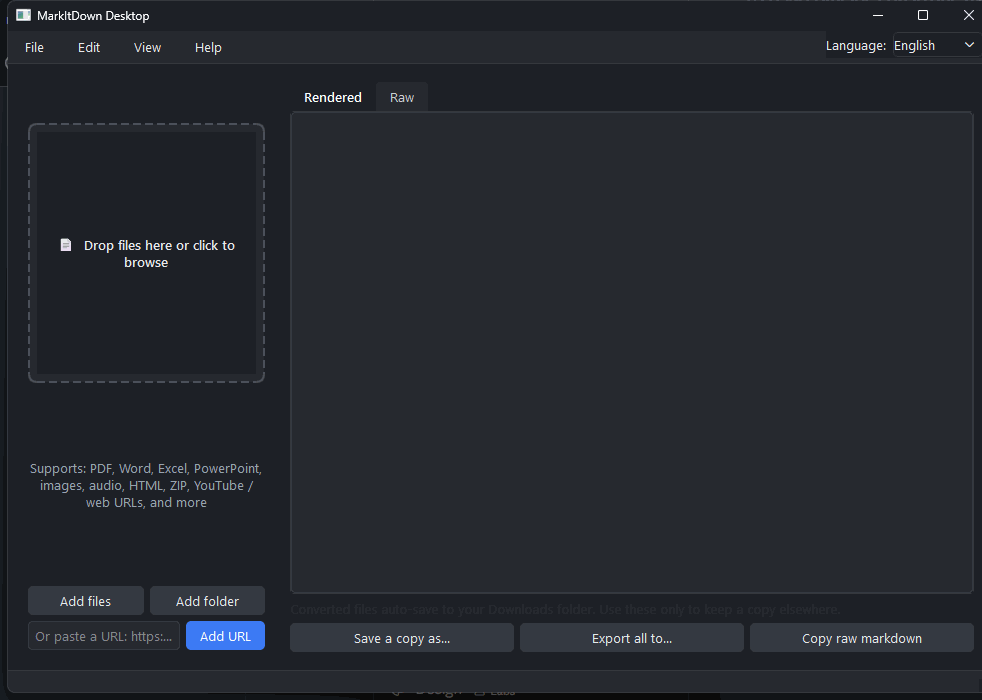
Task: Switch to the Raw tab
Action: pos(402,98)
